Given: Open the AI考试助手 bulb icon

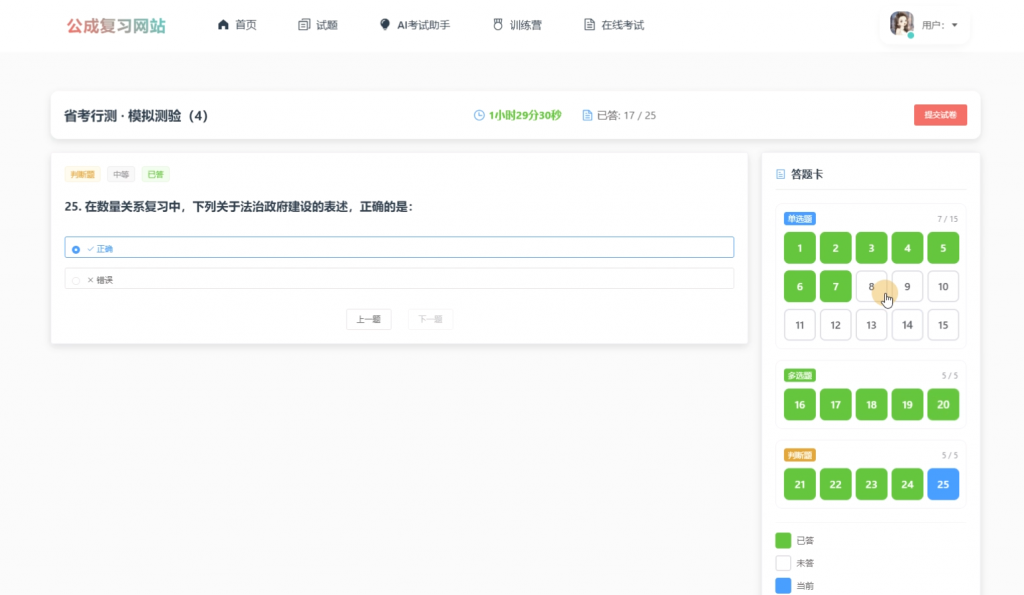Looking at the screenshot, I should point(385,25).
